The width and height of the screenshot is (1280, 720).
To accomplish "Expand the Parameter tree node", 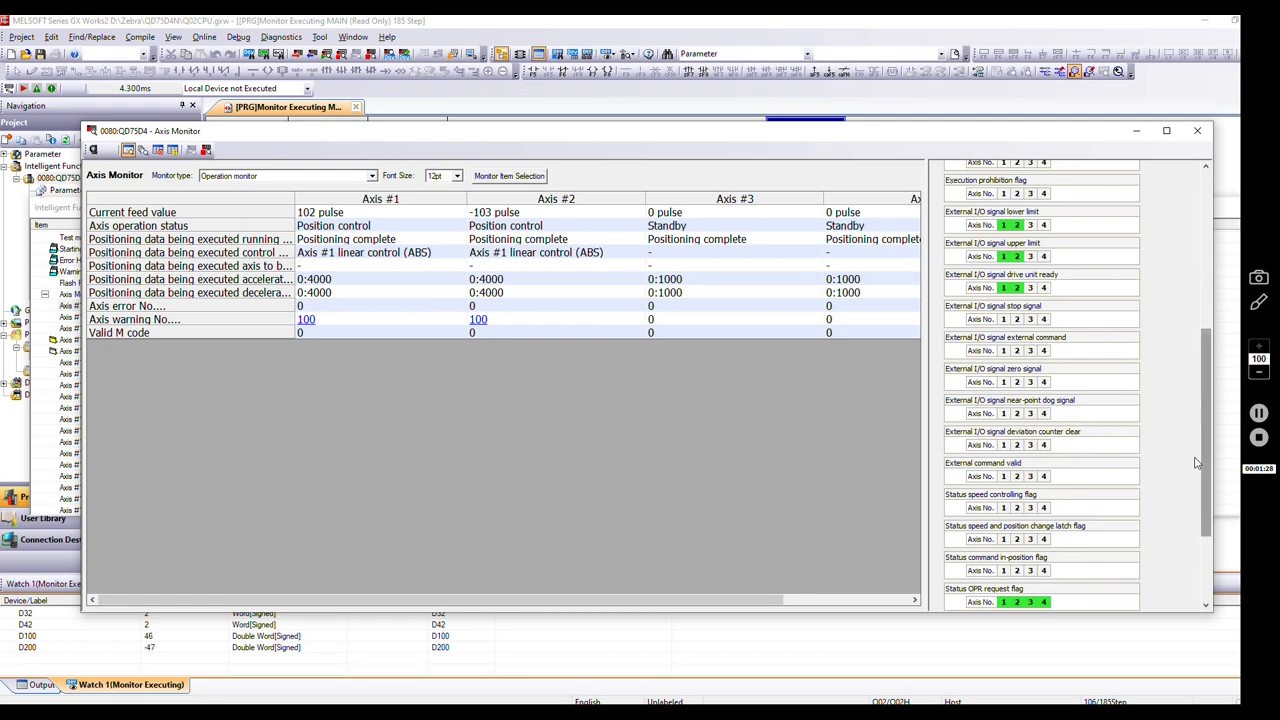I will 5,154.
